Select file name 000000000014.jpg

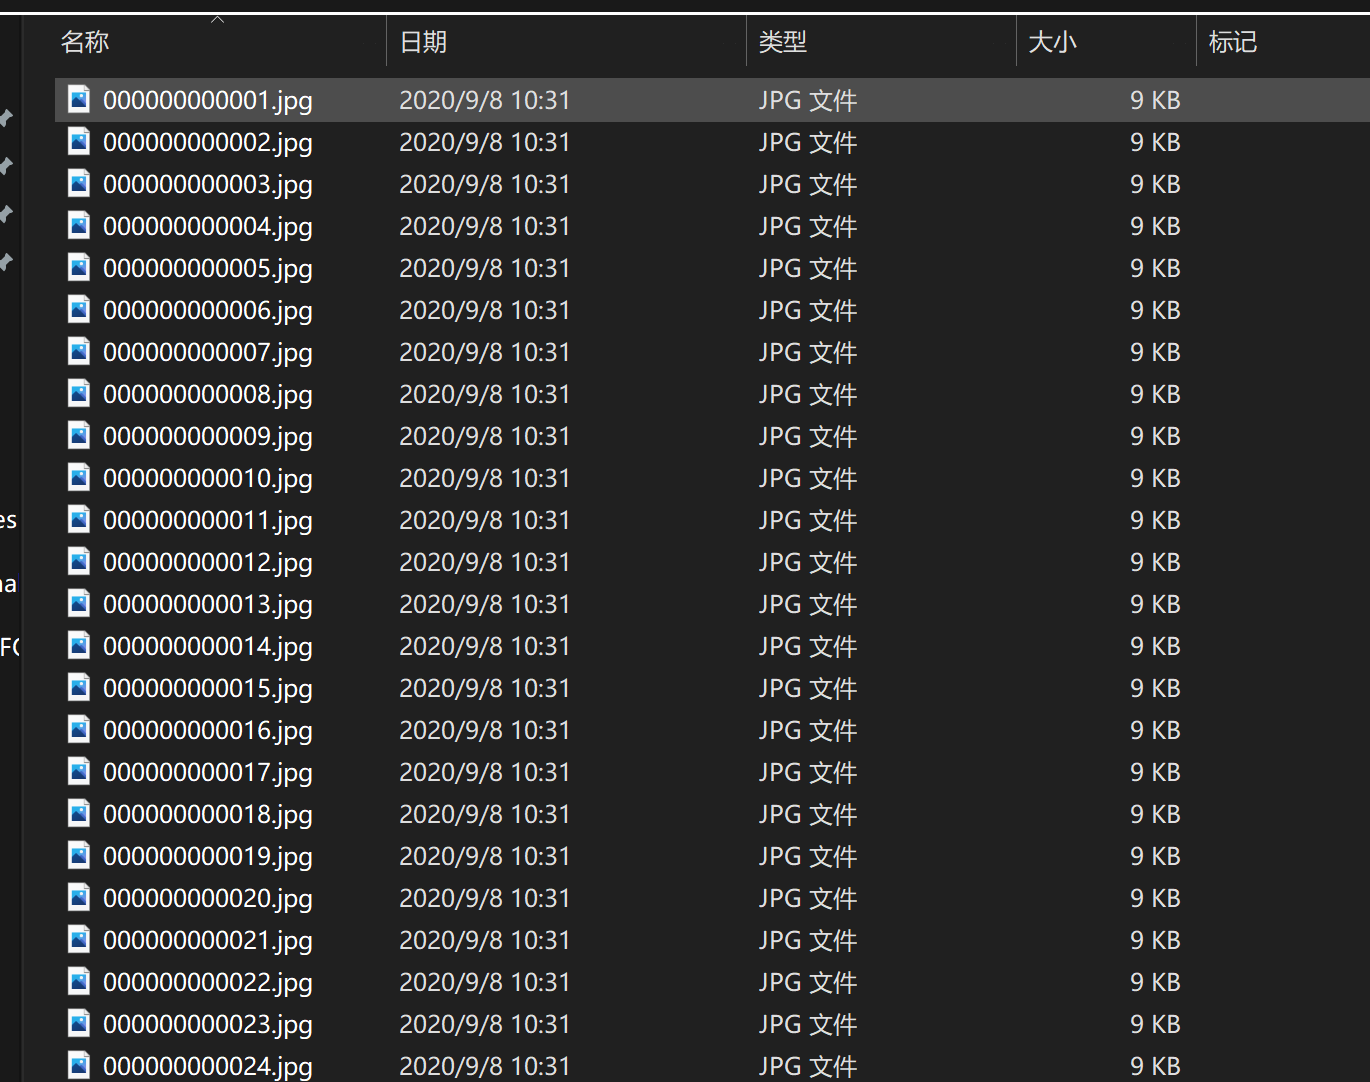coord(208,647)
